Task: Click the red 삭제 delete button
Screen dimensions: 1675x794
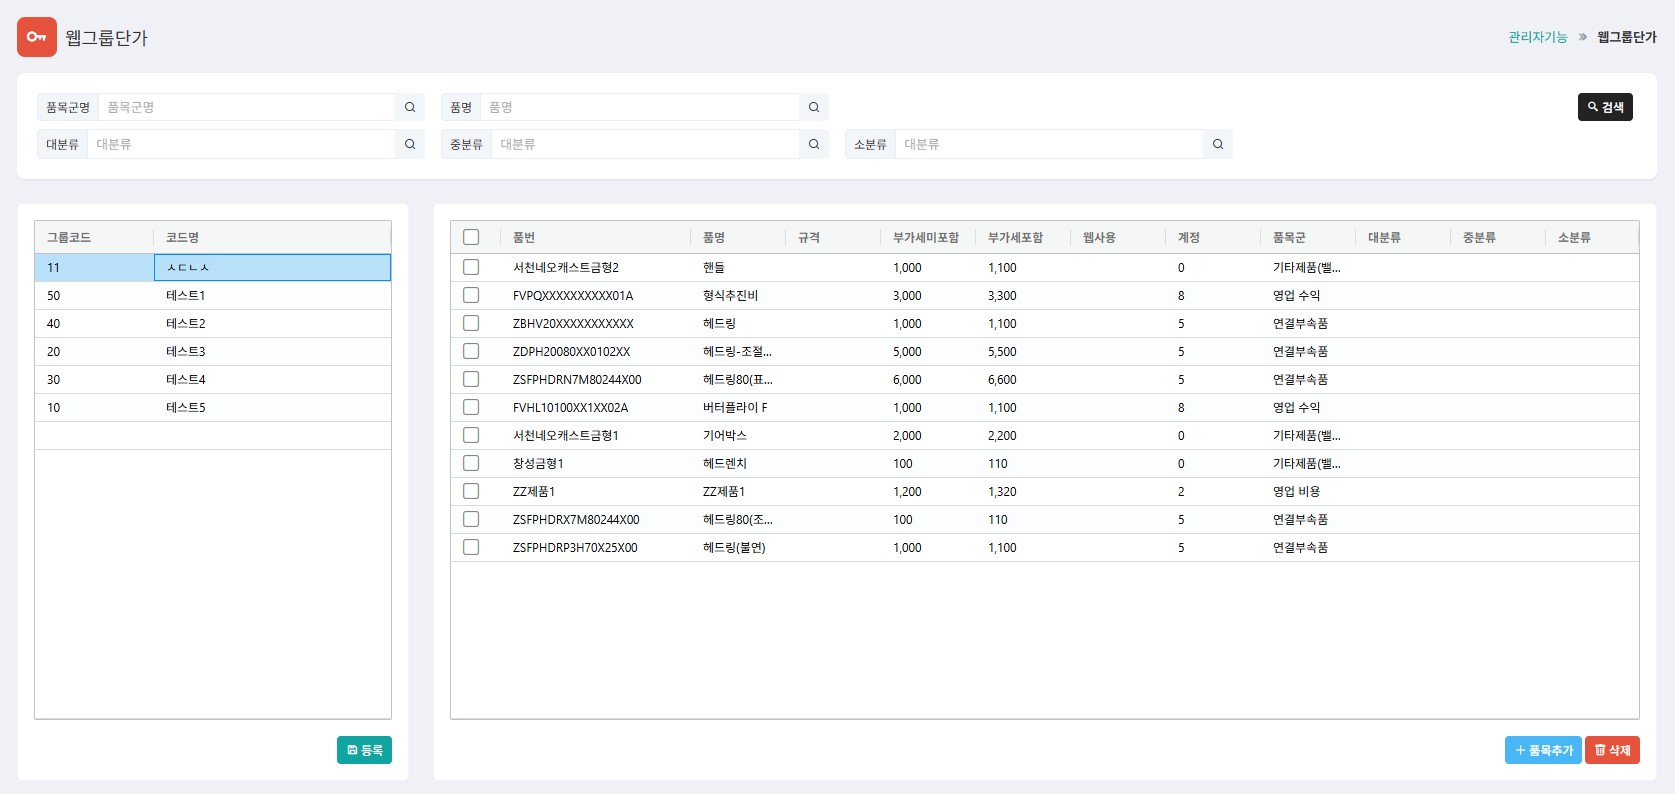Action: (x=1612, y=750)
